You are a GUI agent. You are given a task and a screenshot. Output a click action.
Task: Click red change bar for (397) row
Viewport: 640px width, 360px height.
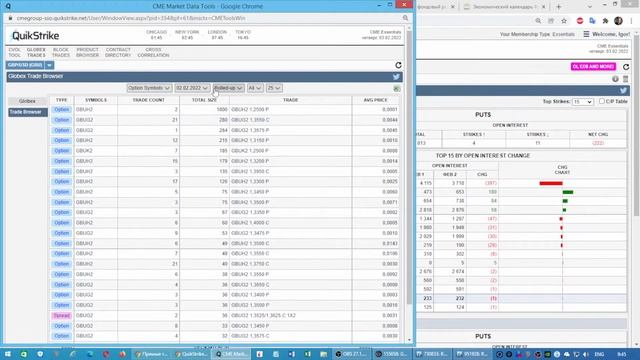pos(551,183)
